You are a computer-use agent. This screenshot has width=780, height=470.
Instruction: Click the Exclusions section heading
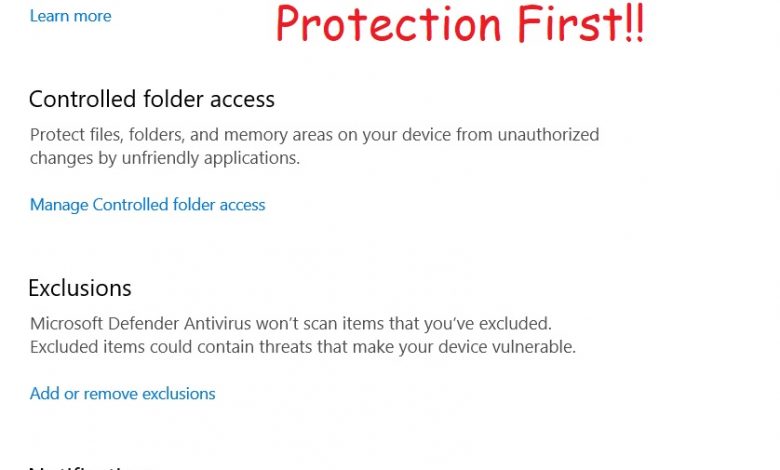click(80, 288)
